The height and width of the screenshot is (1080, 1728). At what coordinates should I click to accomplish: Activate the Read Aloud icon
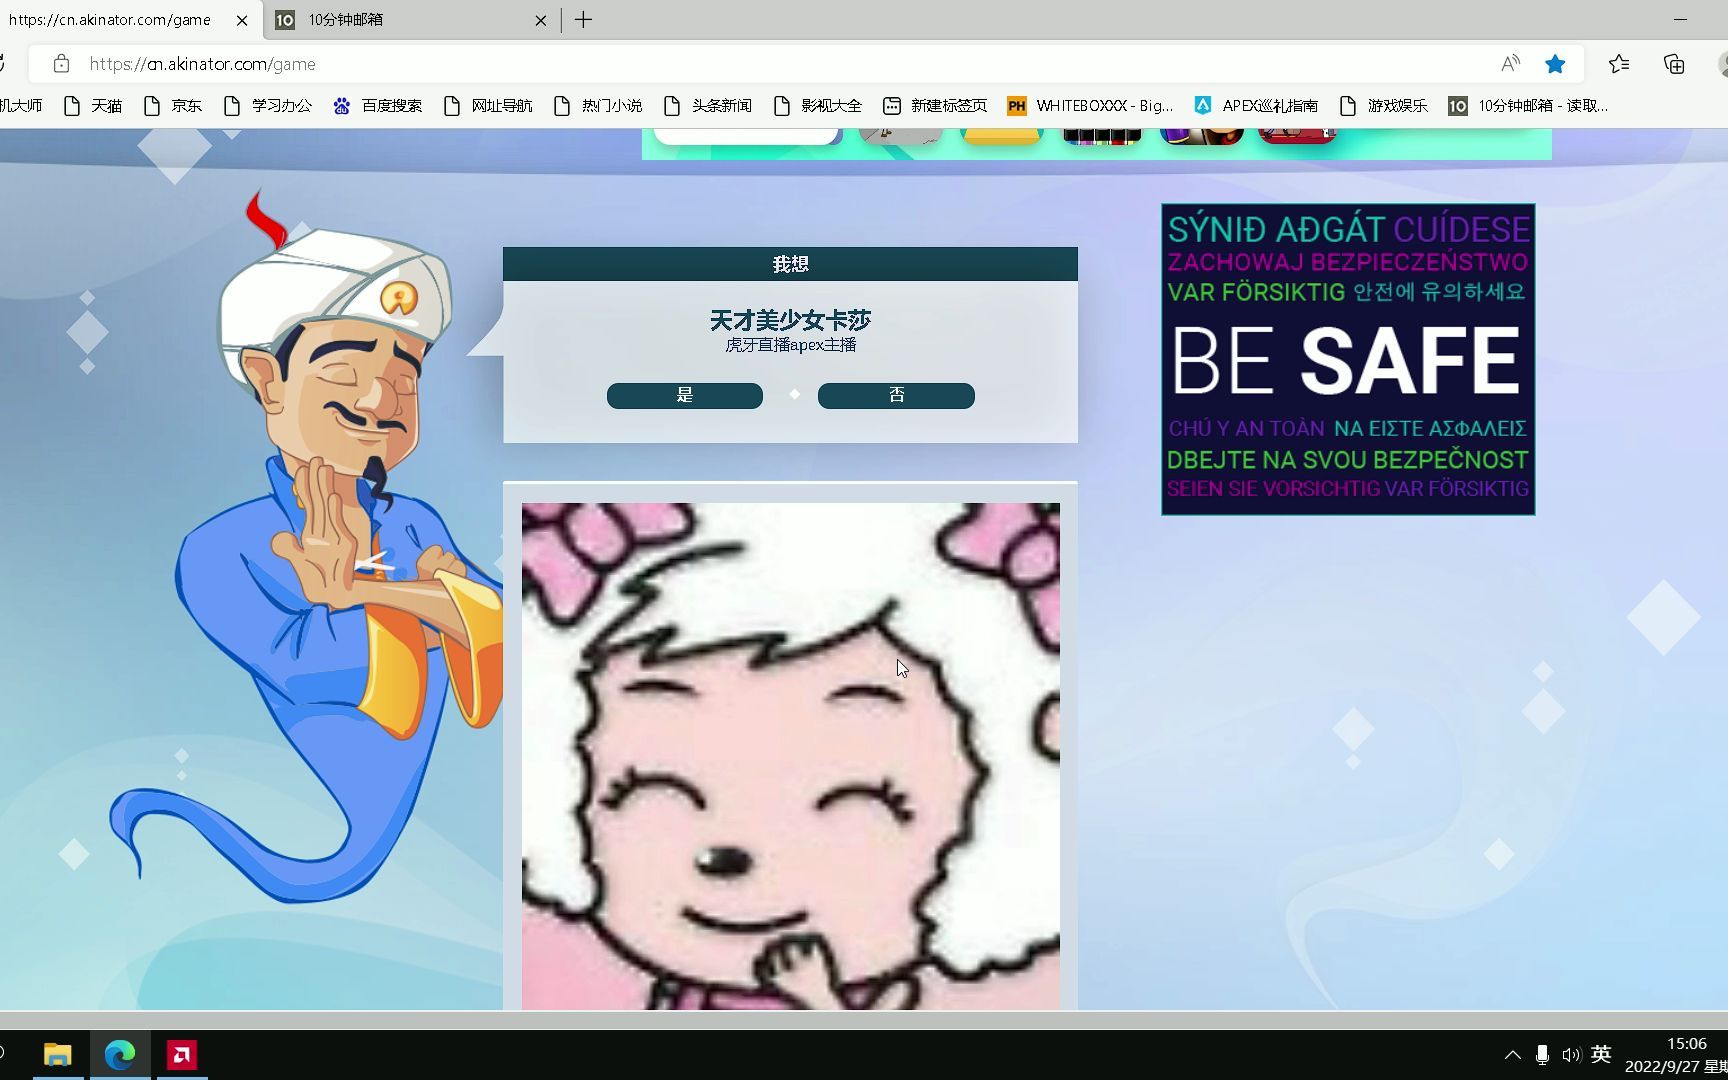[1510, 64]
